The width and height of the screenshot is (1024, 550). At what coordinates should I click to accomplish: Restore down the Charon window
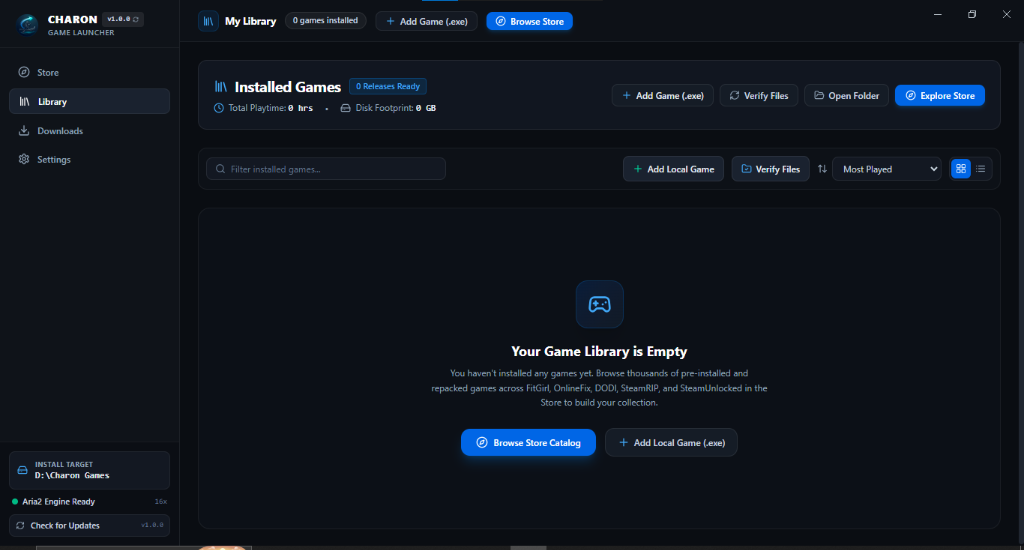[x=972, y=14]
